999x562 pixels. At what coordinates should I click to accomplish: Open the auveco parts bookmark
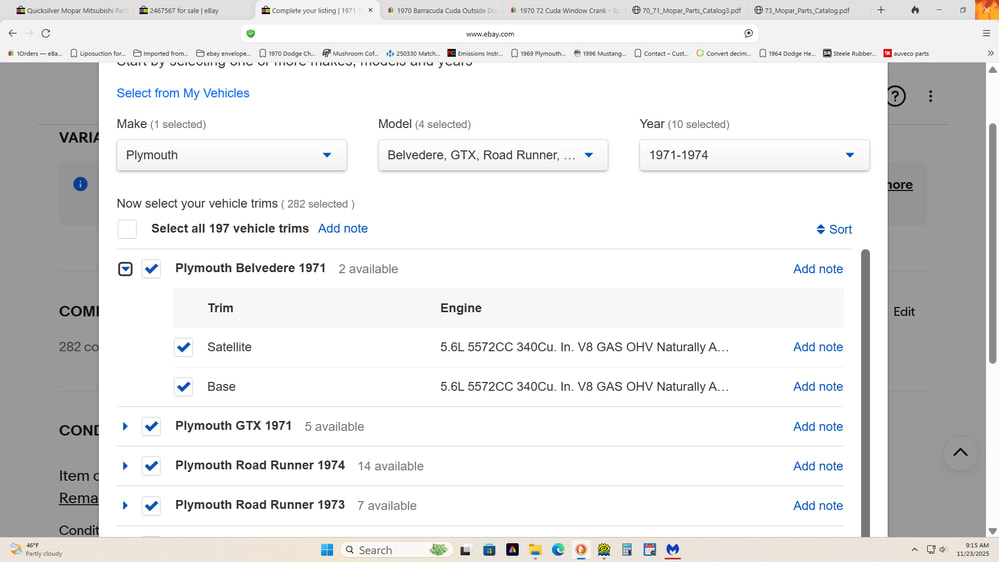coord(906,54)
